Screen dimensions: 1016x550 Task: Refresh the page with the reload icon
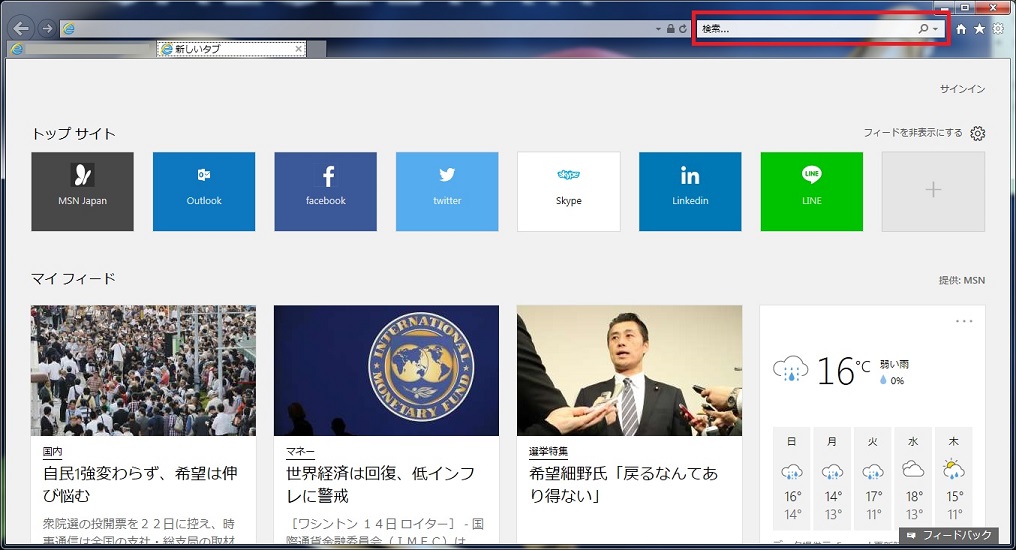tap(683, 29)
